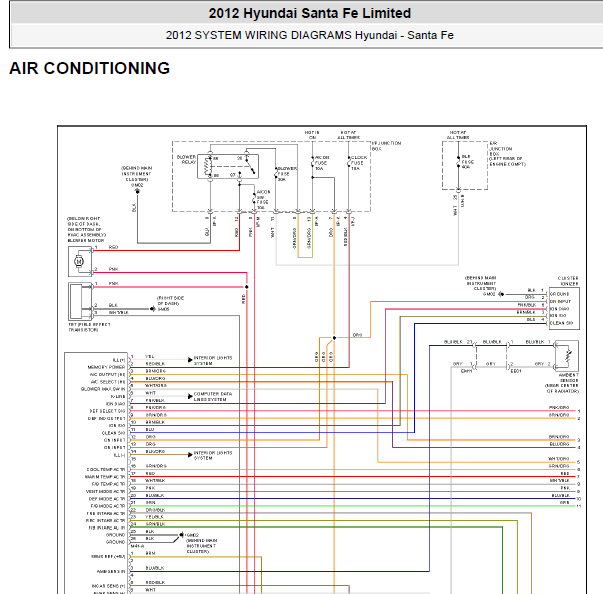Click the 'BLOWER RELAY' label
Screen dimensions: 603x594
pyautogui.click(x=187, y=160)
